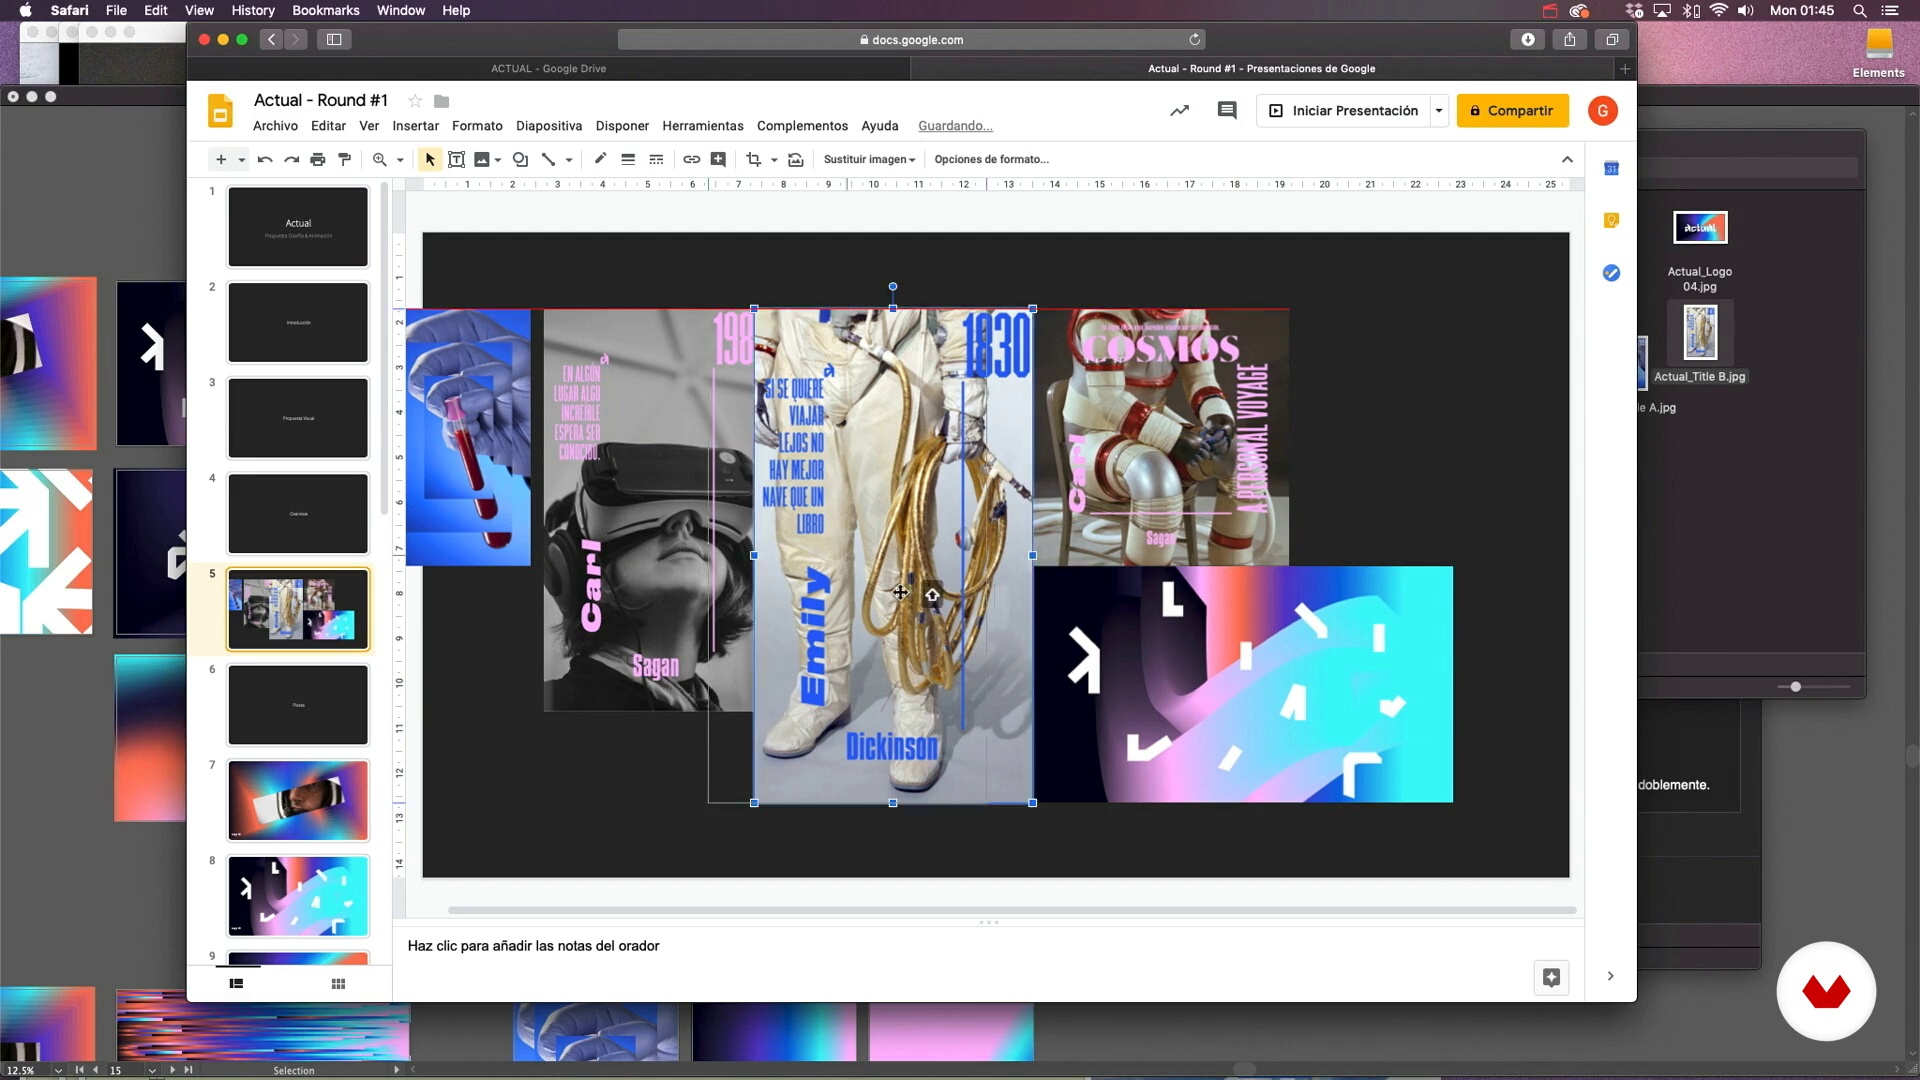Switch to ACTUAL - Google Drive tab

tap(548, 68)
